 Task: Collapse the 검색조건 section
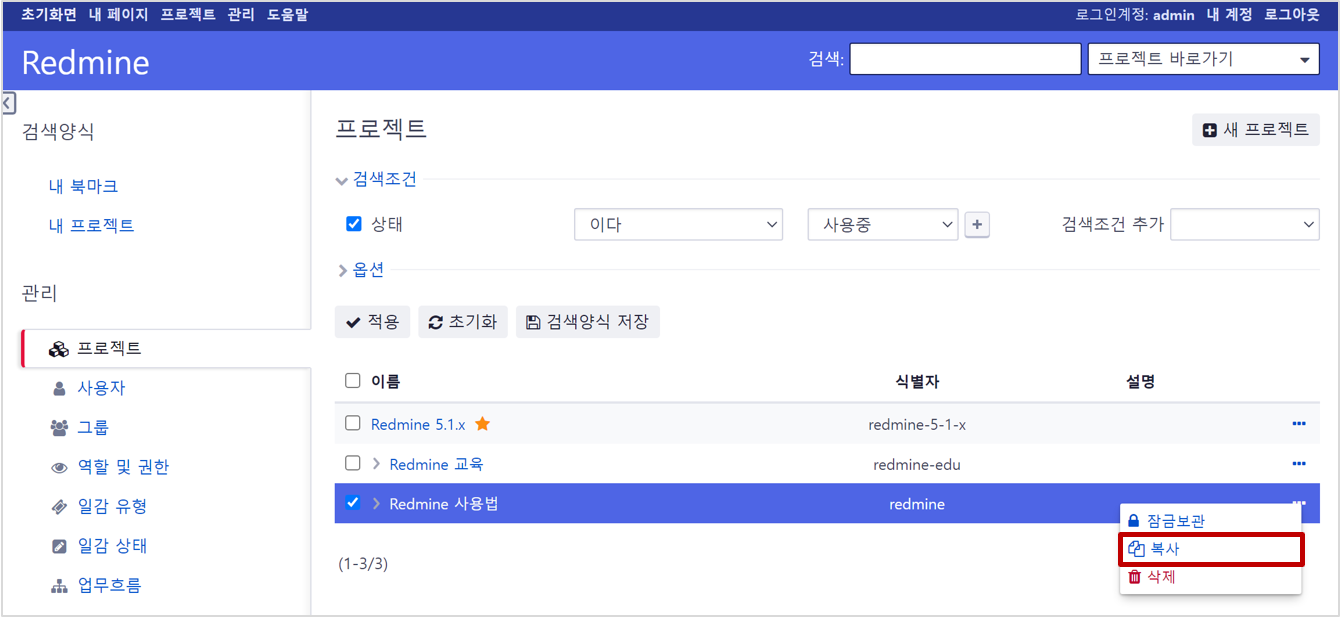(376, 180)
